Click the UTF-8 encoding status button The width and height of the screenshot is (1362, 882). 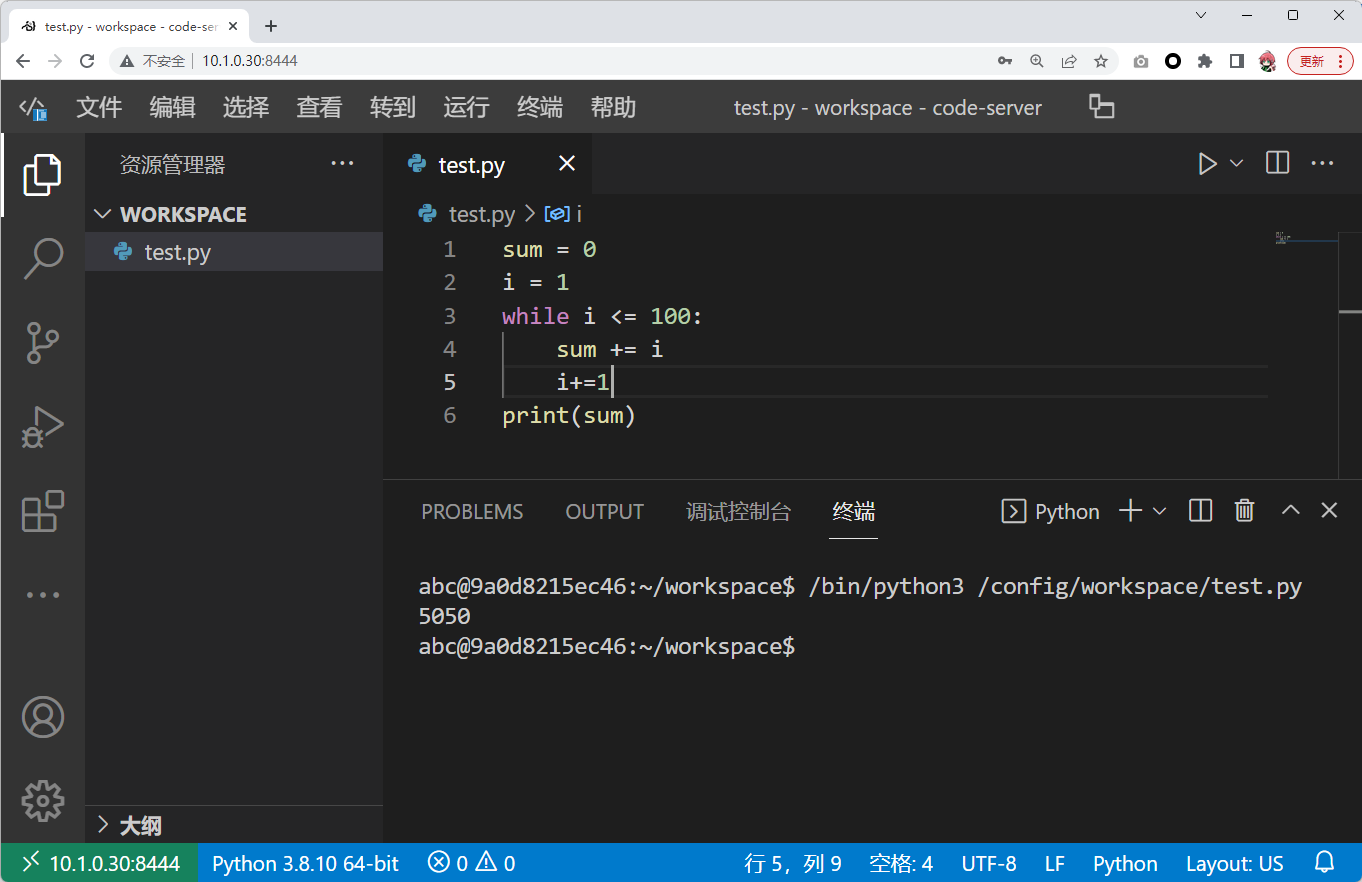pos(988,864)
